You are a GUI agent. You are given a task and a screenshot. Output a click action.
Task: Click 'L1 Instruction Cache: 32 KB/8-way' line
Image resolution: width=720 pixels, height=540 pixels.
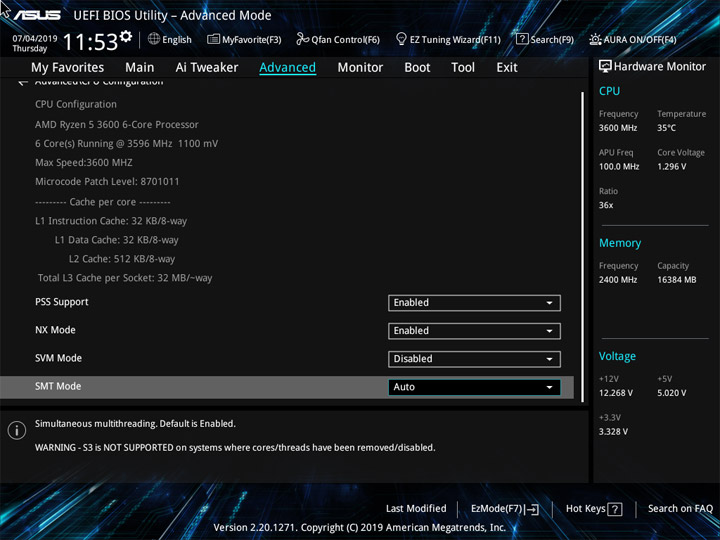(x=111, y=221)
